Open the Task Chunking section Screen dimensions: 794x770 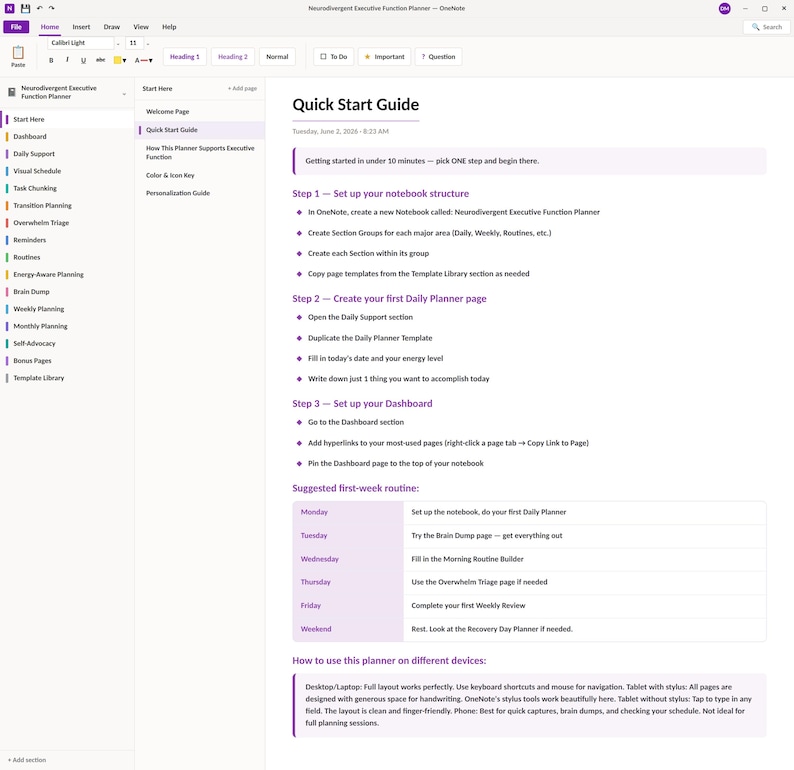coord(67,188)
